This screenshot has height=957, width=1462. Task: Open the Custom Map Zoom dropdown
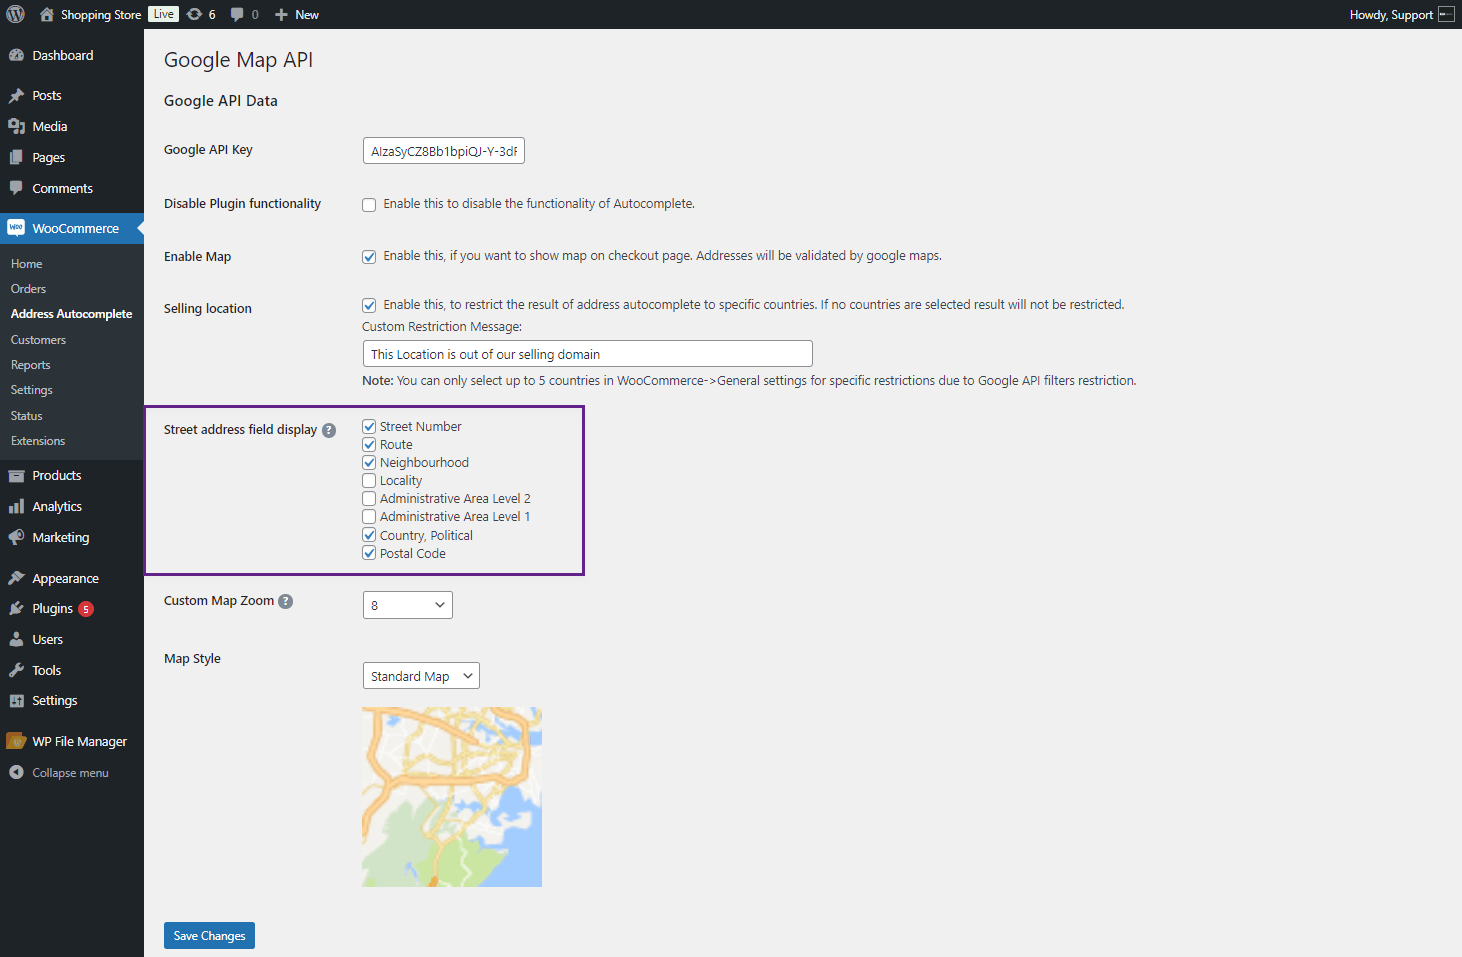(x=407, y=604)
